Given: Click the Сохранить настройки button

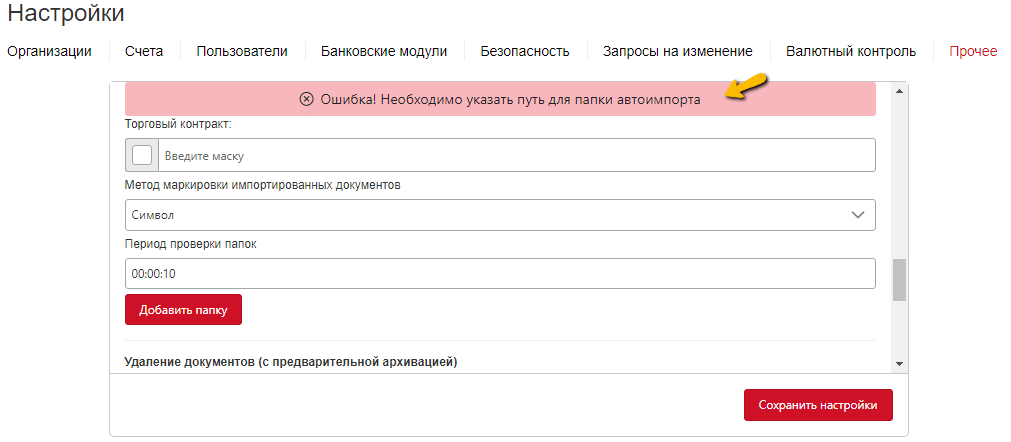Looking at the screenshot, I should (818, 405).
